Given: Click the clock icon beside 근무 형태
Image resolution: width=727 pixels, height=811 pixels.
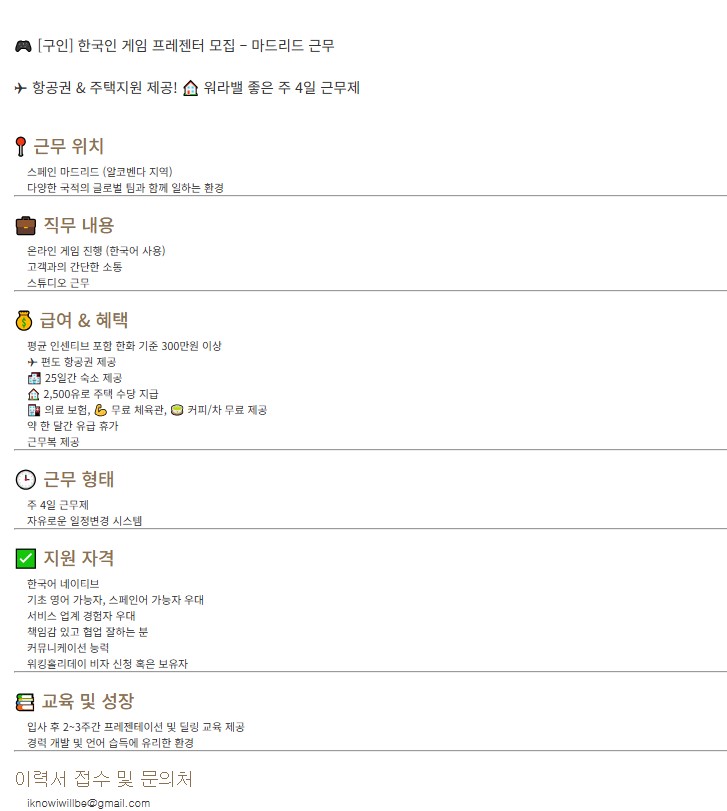Looking at the screenshot, I should [x=25, y=480].
